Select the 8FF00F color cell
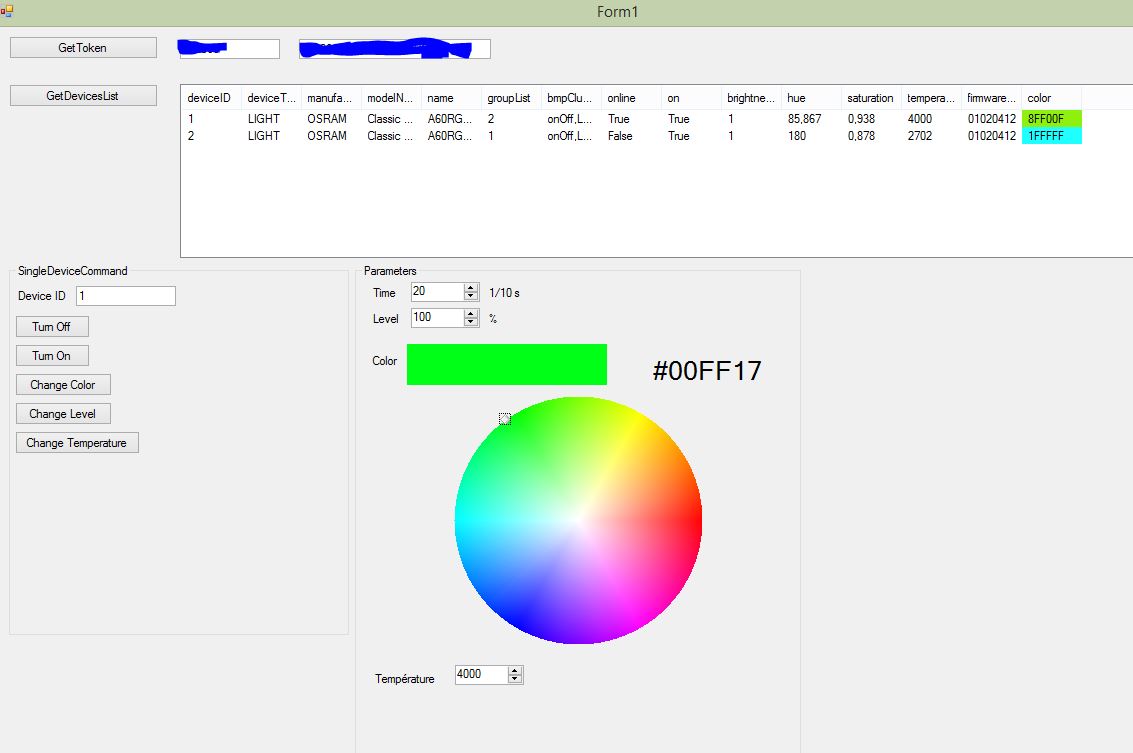The image size is (1133, 753). click(x=1051, y=119)
